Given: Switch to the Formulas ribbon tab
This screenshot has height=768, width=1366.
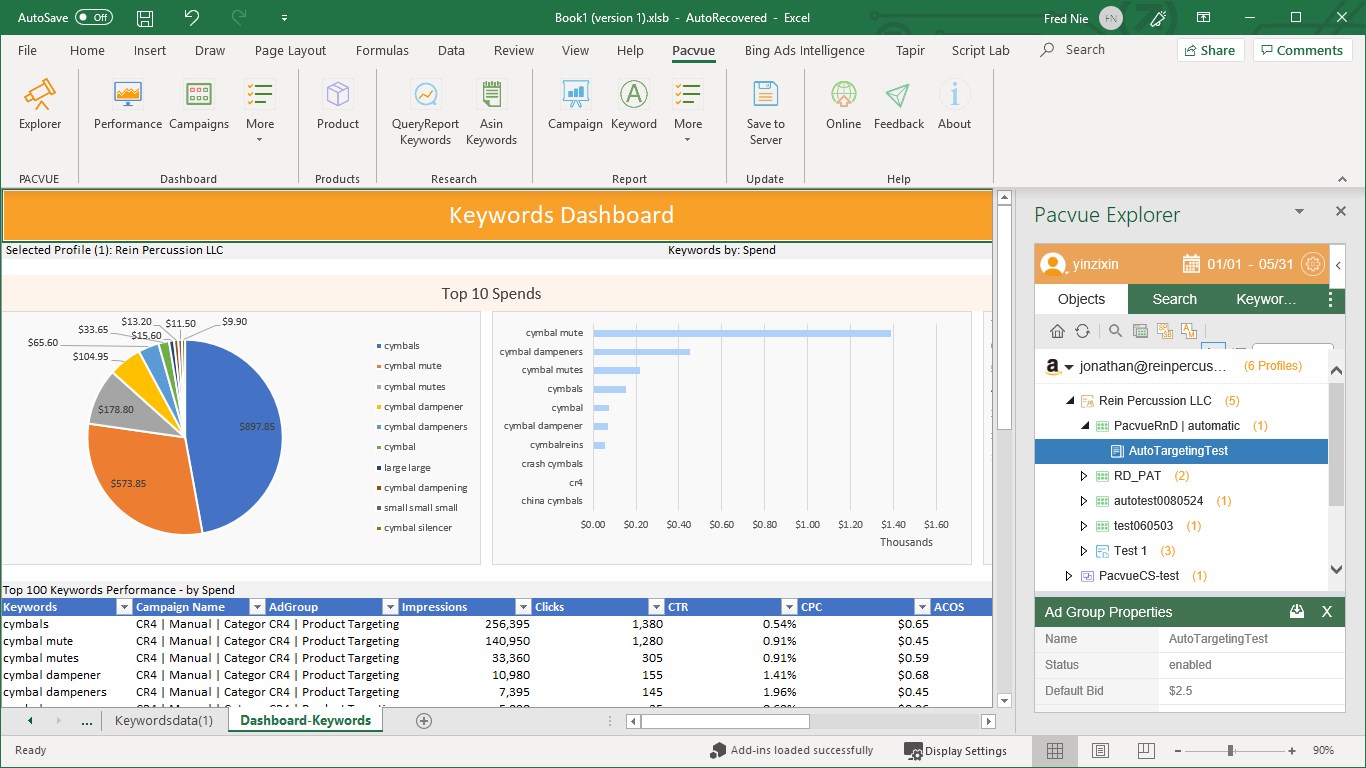Looking at the screenshot, I should click(382, 50).
